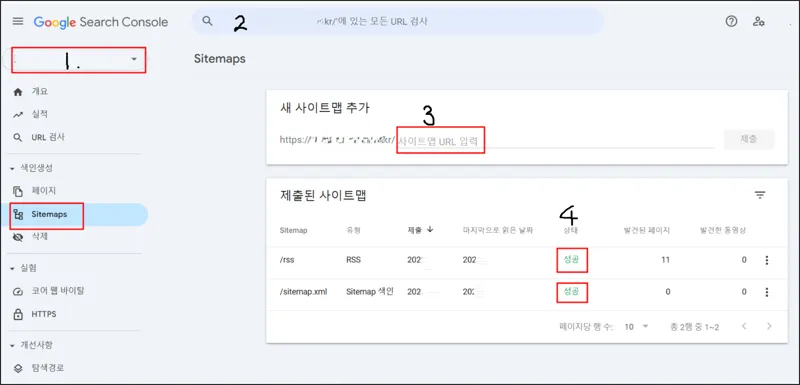Click the RSS type cell

tap(353, 260)
